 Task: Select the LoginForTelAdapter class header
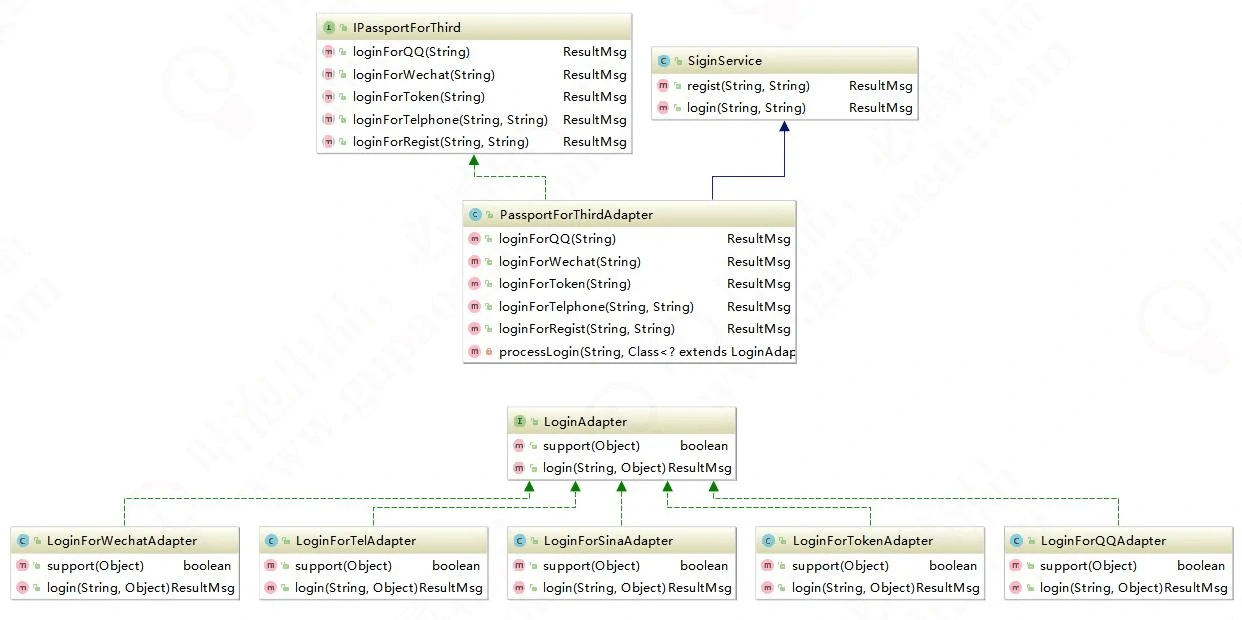click(355, 541)
